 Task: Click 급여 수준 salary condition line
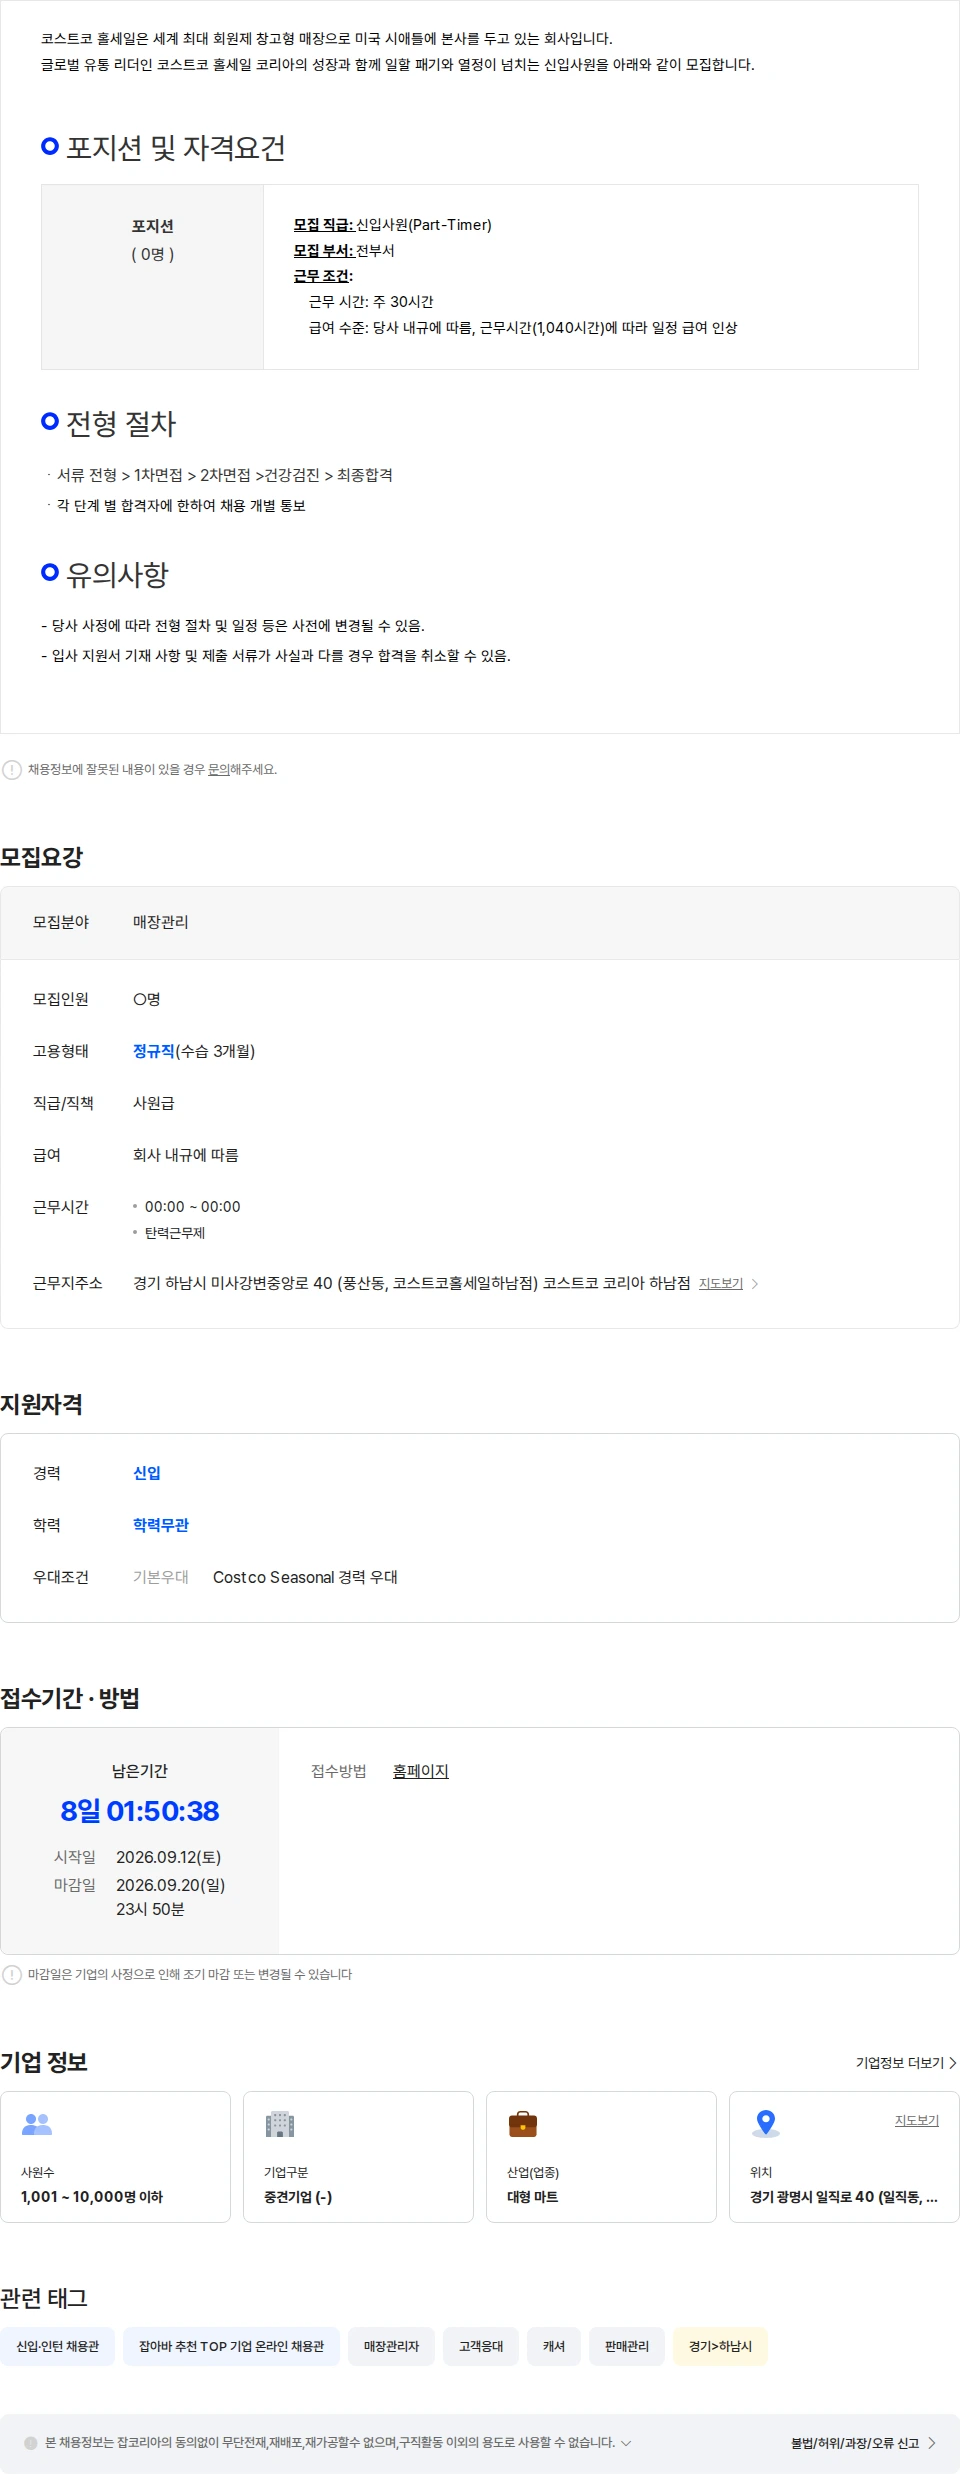523,328
